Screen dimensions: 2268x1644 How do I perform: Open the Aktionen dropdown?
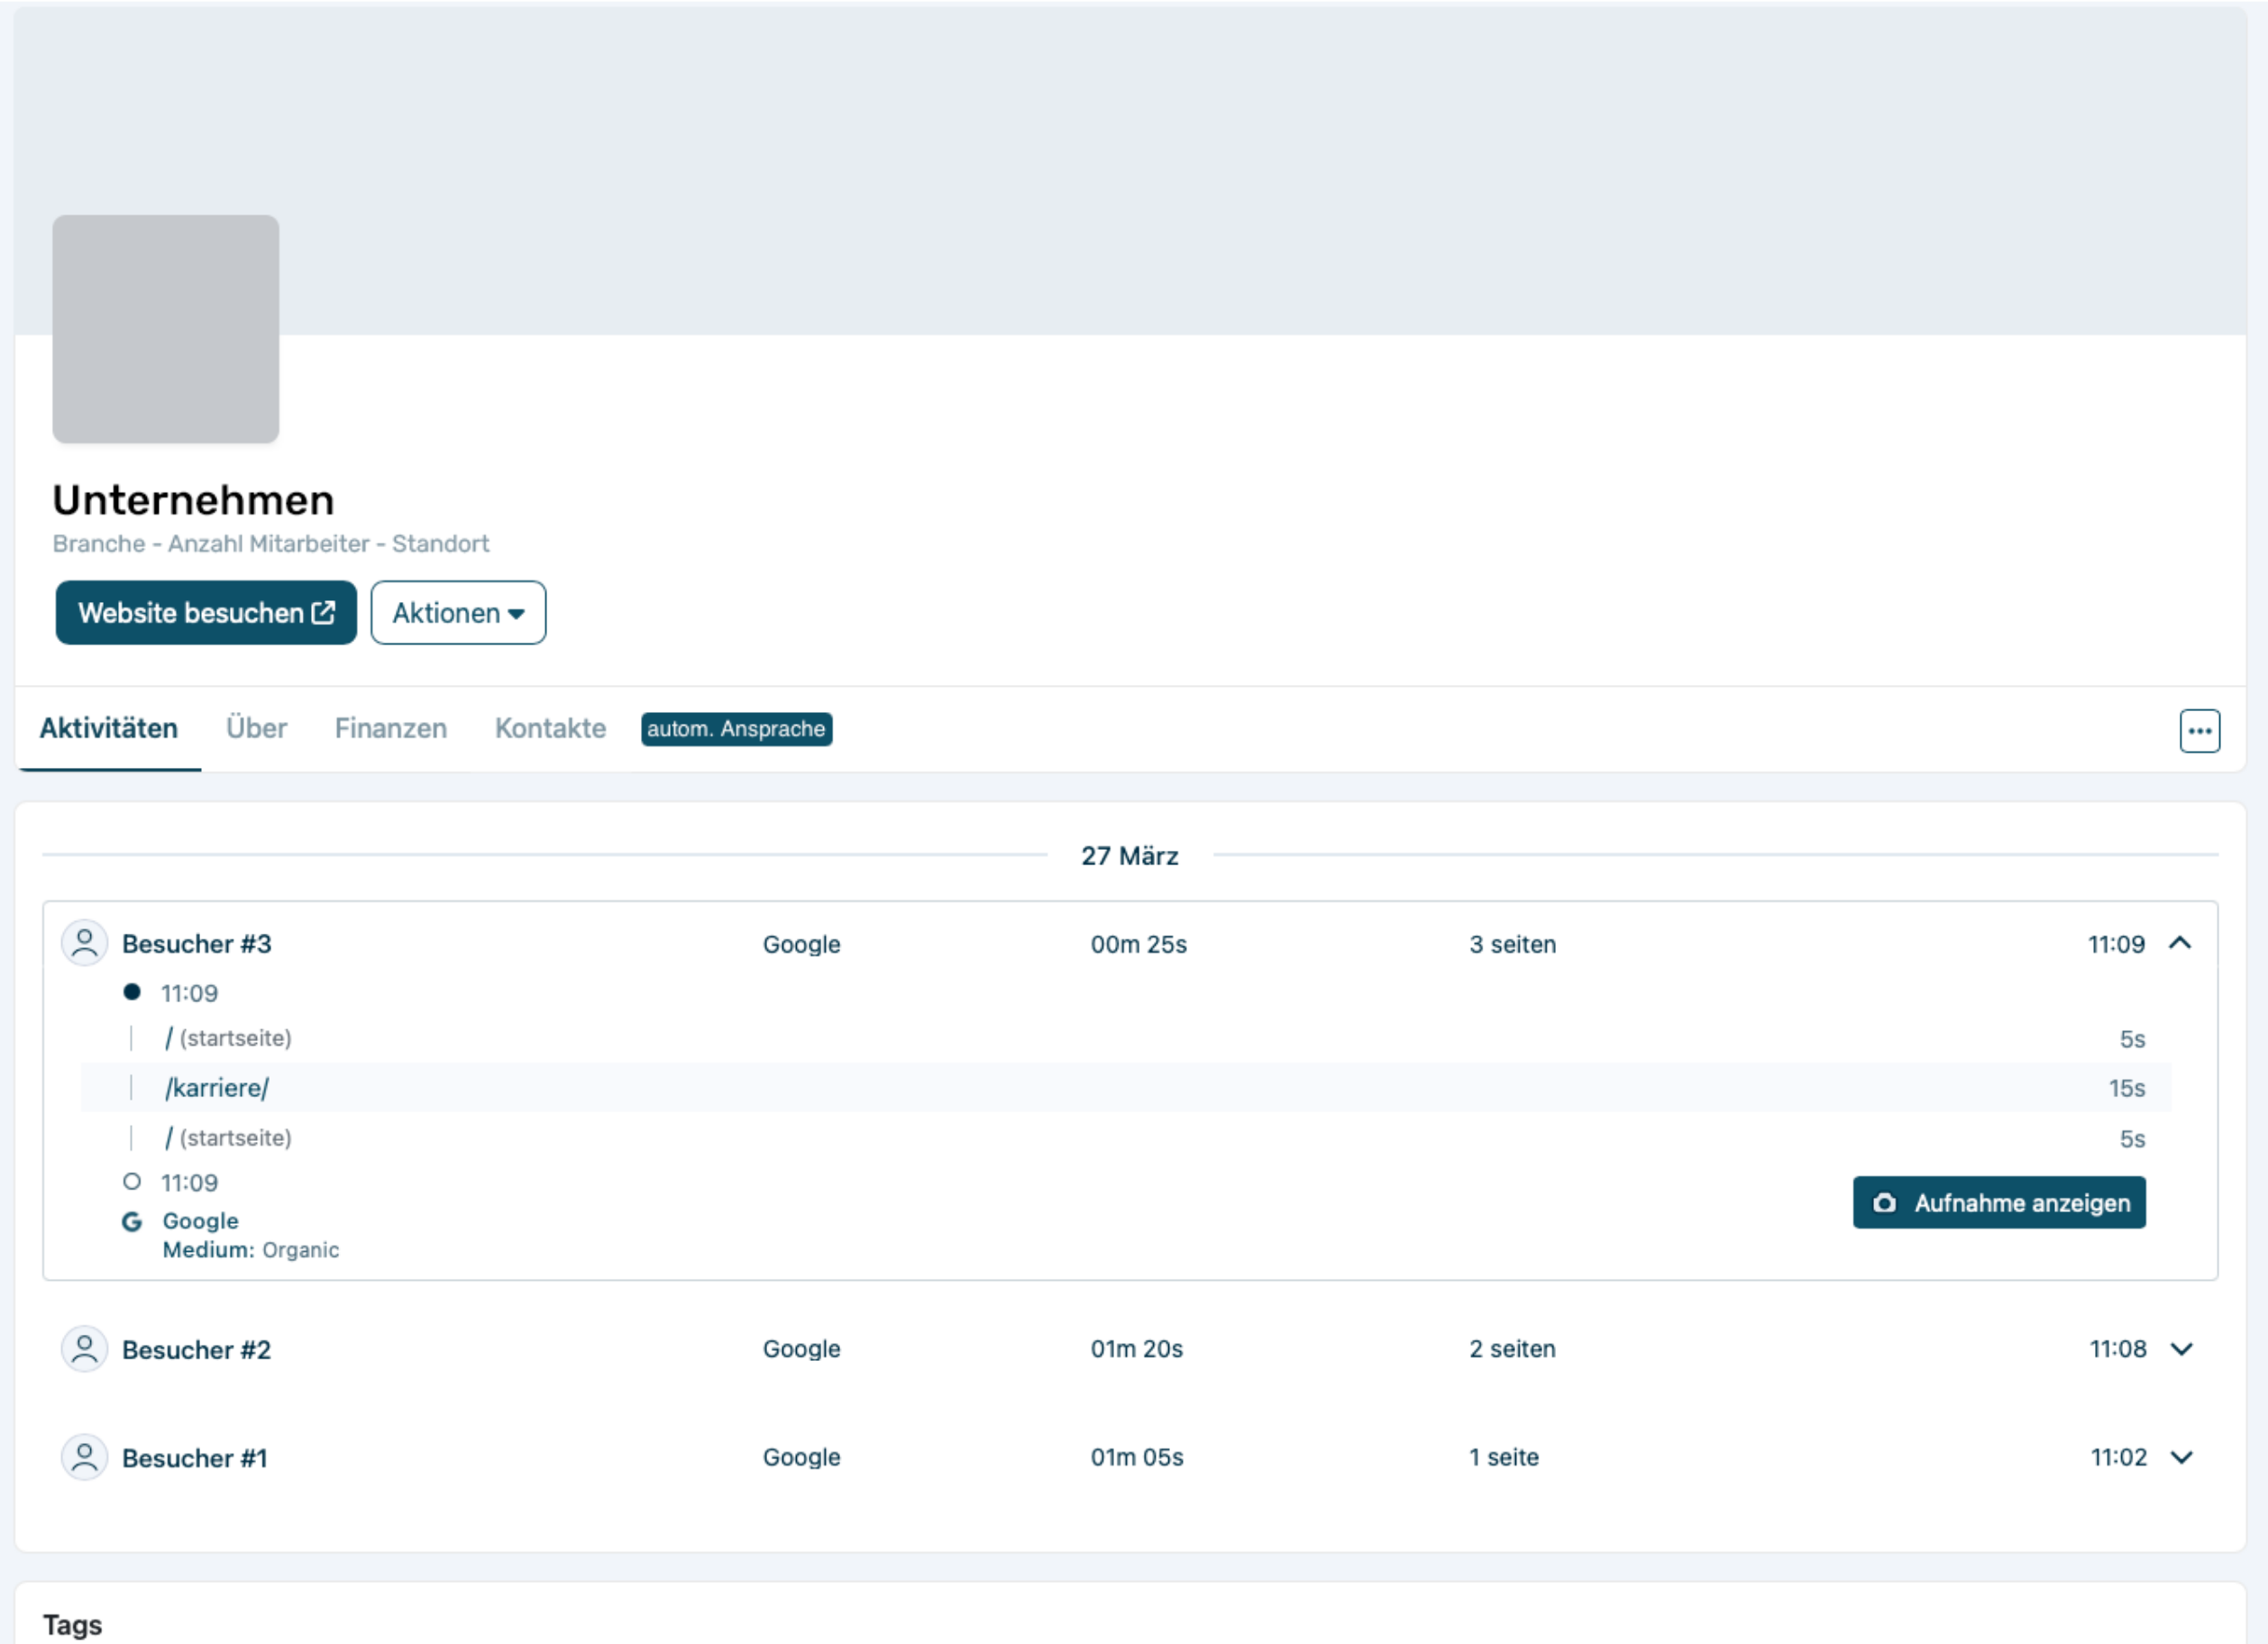point(458,613)
